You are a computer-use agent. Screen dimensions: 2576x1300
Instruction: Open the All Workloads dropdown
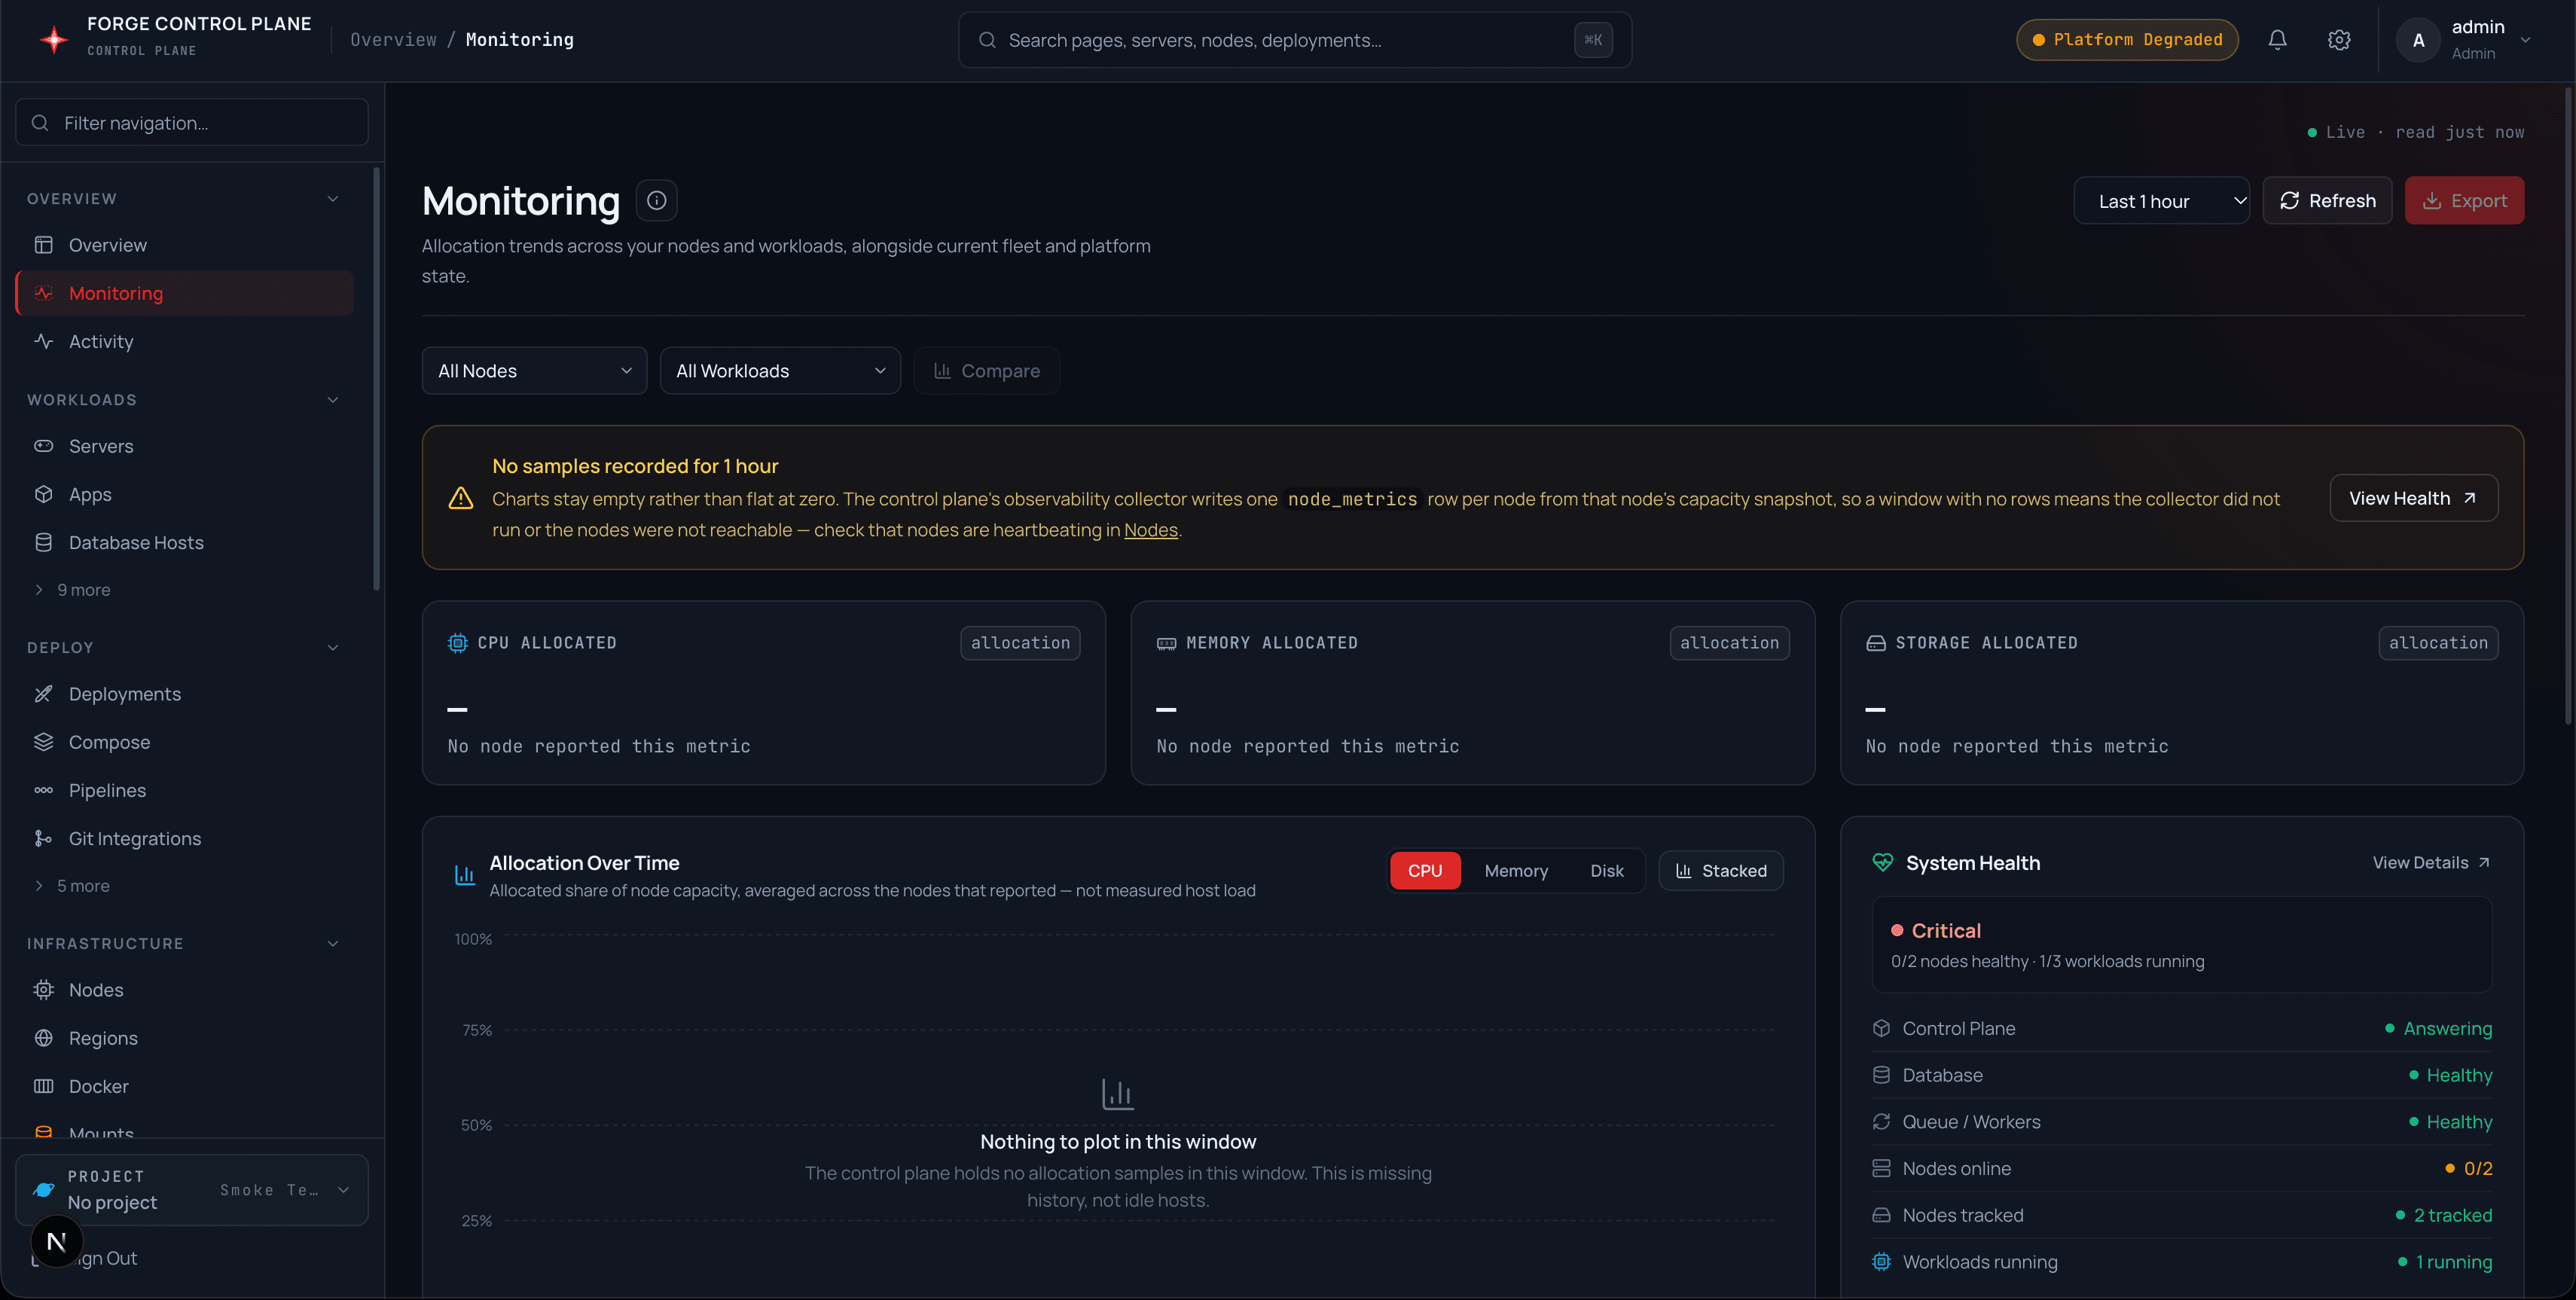click(780, 371)
